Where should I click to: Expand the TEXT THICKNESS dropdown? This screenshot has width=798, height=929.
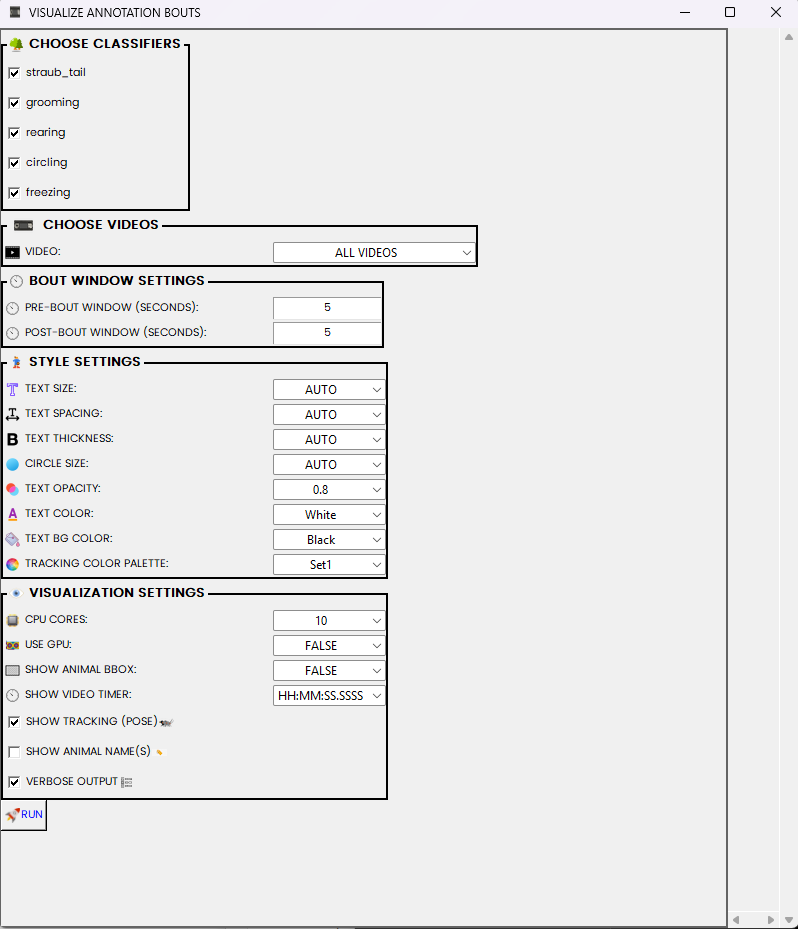point(329,439)
